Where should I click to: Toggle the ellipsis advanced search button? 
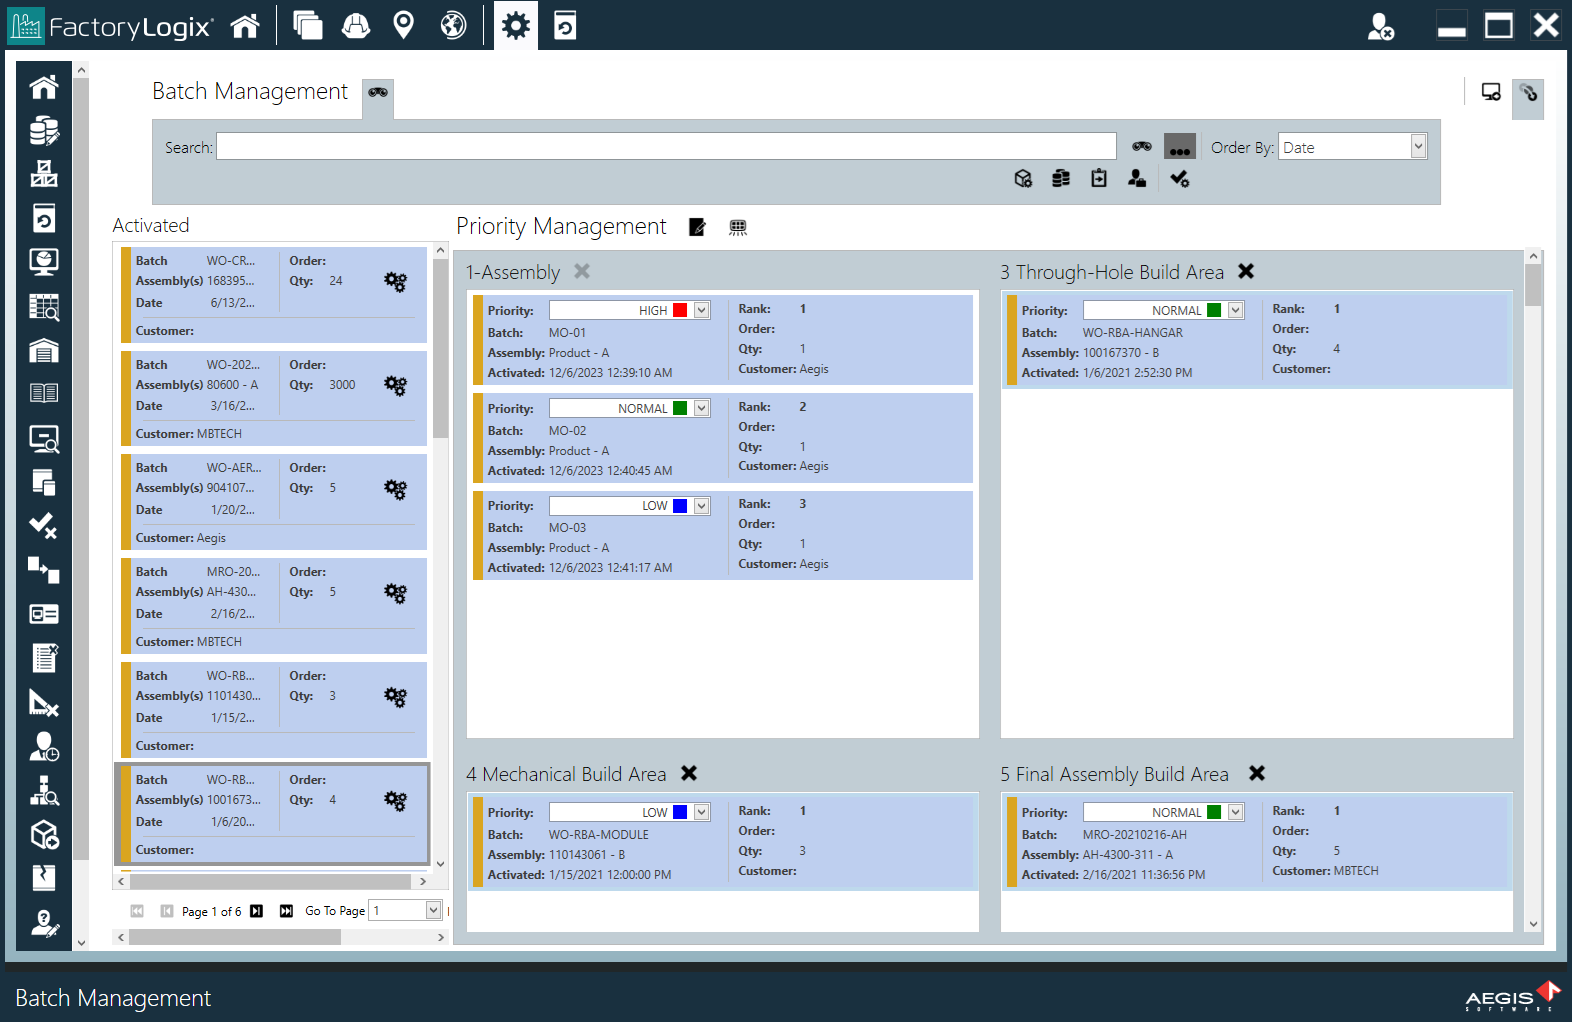point(1180,147)
